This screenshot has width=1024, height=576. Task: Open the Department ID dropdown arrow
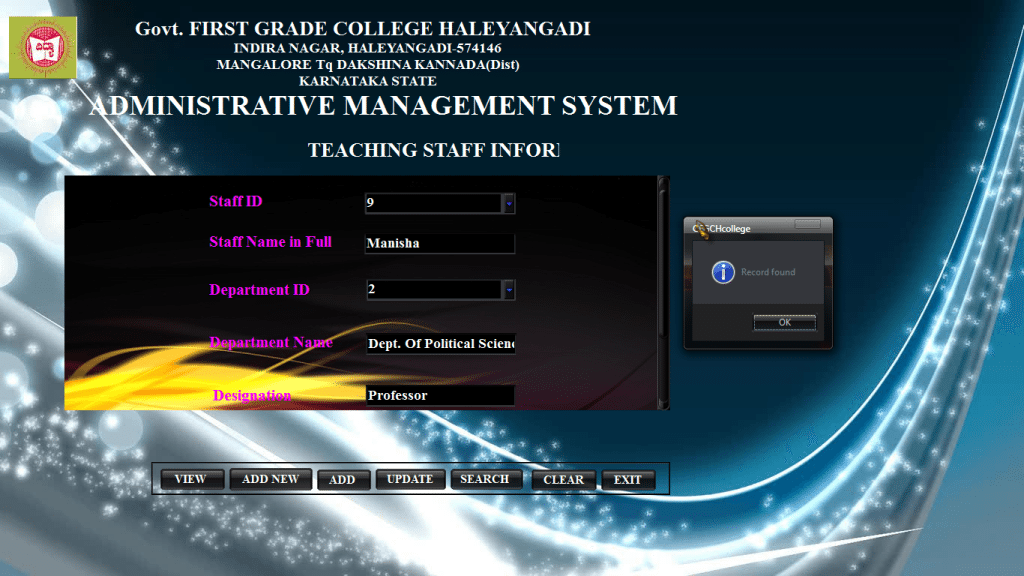(x=508, y=289)
